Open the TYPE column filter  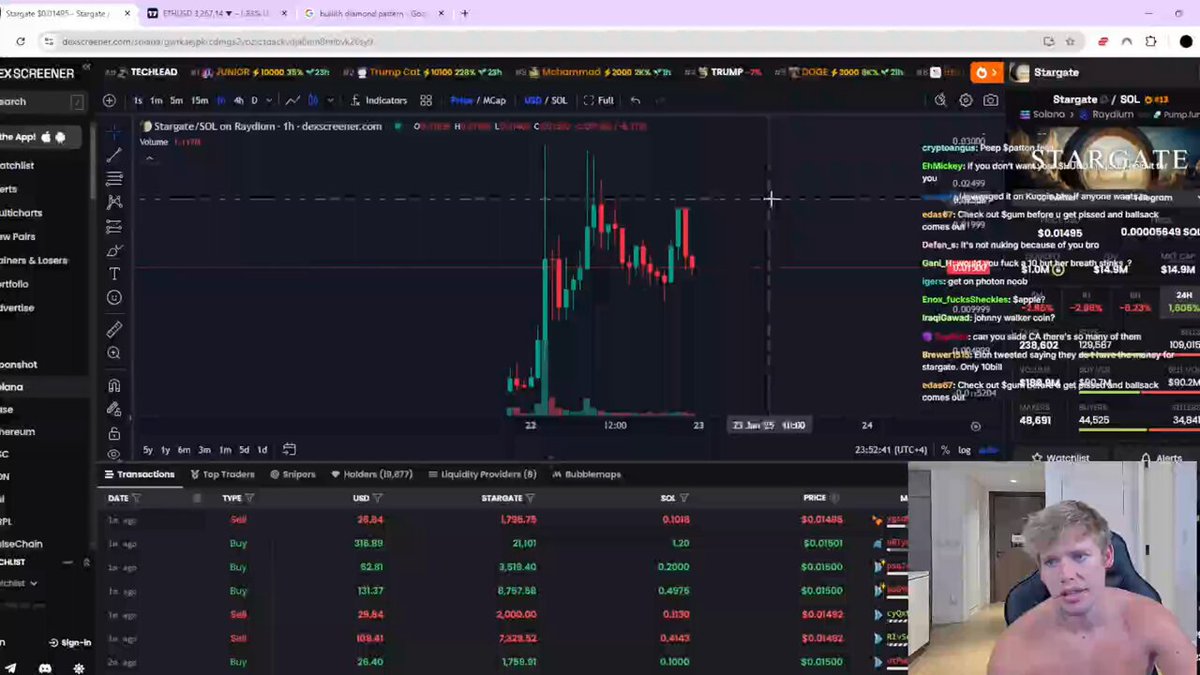point(249,498)
